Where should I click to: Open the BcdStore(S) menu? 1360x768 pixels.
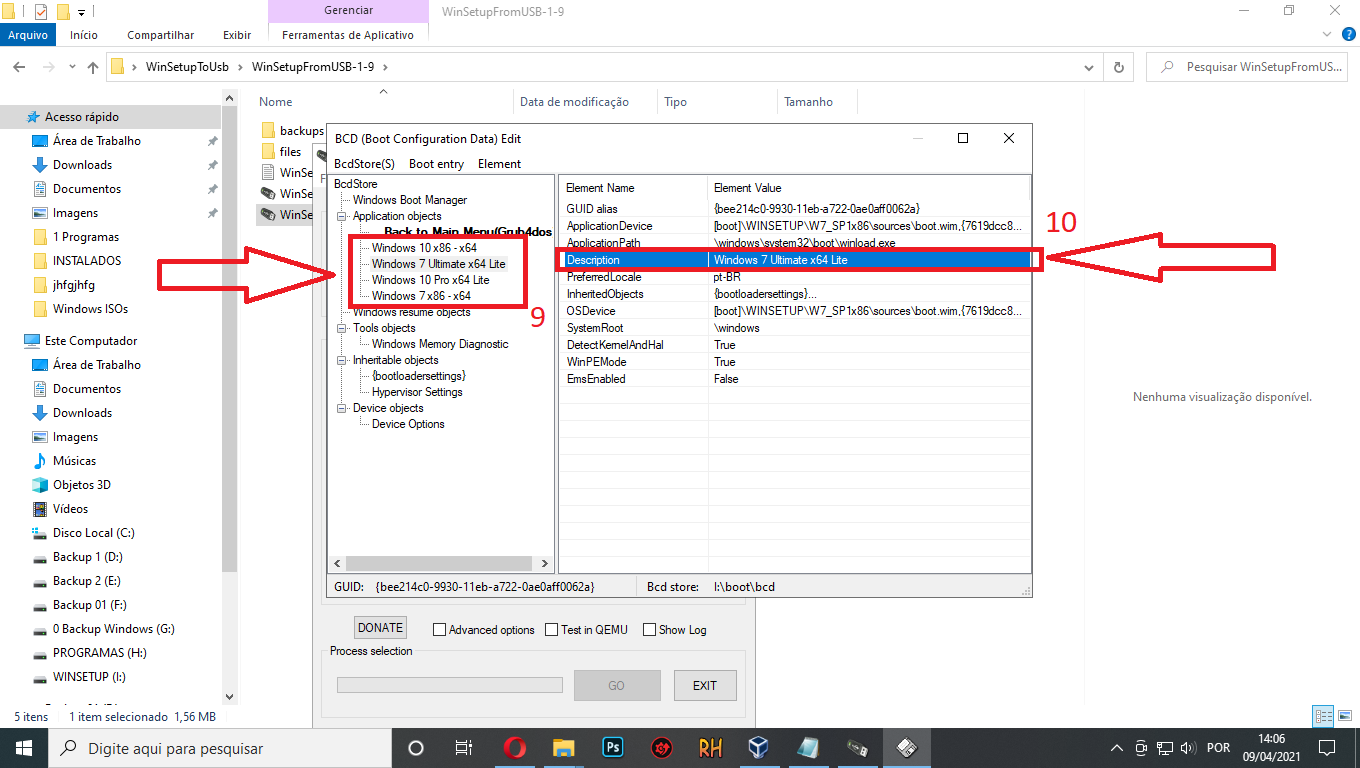[364, 164]
